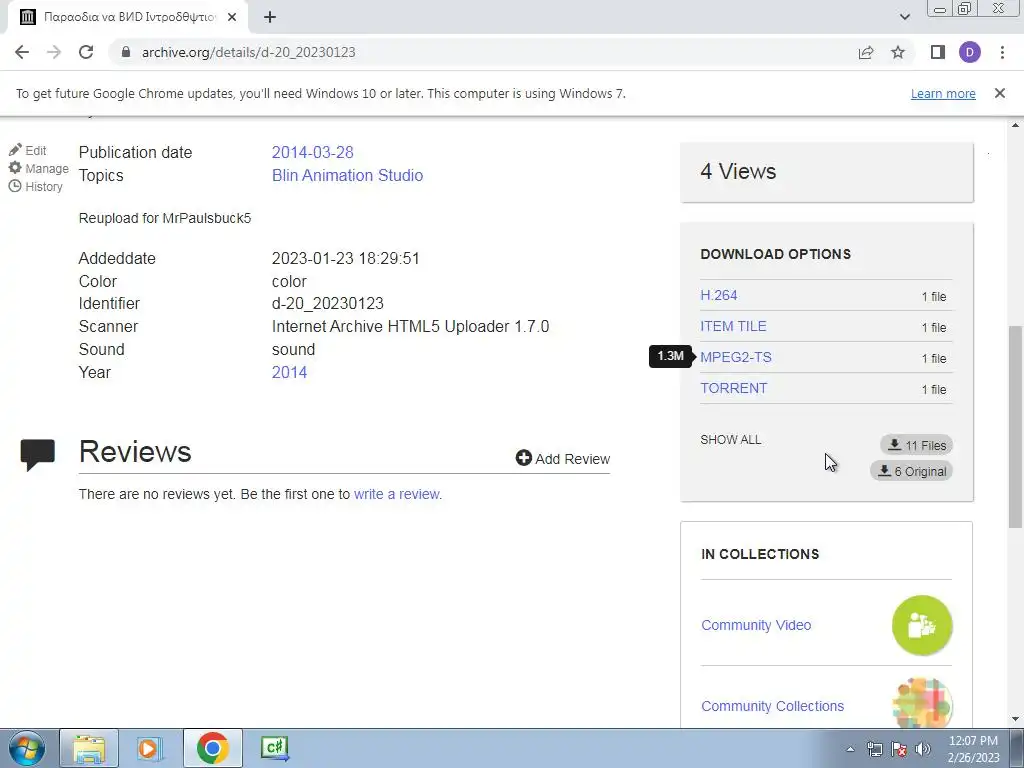This screenshot has height=768, width=1024.
Task: Click the padlock site info icon
Action: pyautogui.click(x=126, y=52)
